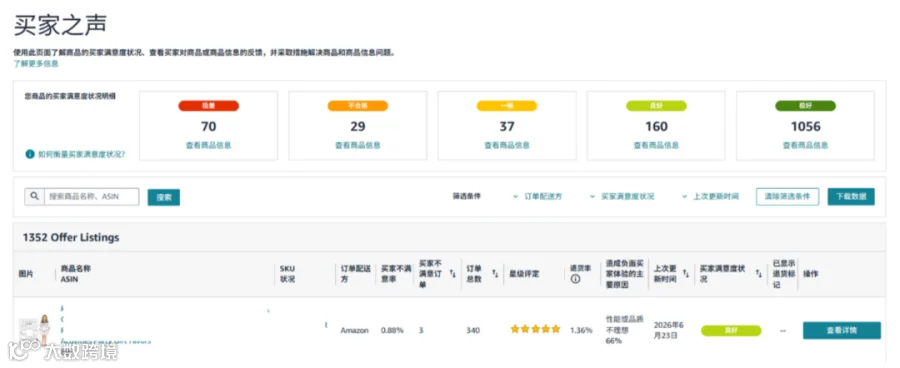This screenshot has width=900, height=368.
Task: Click 查看商品信息 under count 70
Action: tap(208, 145)
